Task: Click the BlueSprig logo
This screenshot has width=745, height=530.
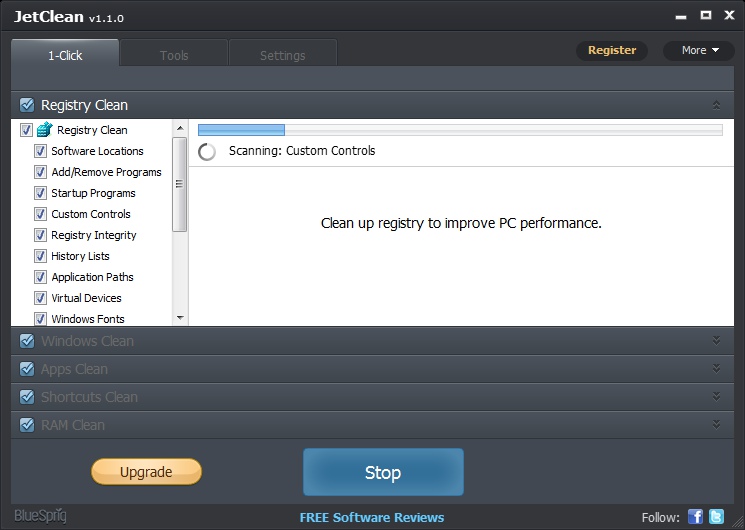Action: click(40, 516)
